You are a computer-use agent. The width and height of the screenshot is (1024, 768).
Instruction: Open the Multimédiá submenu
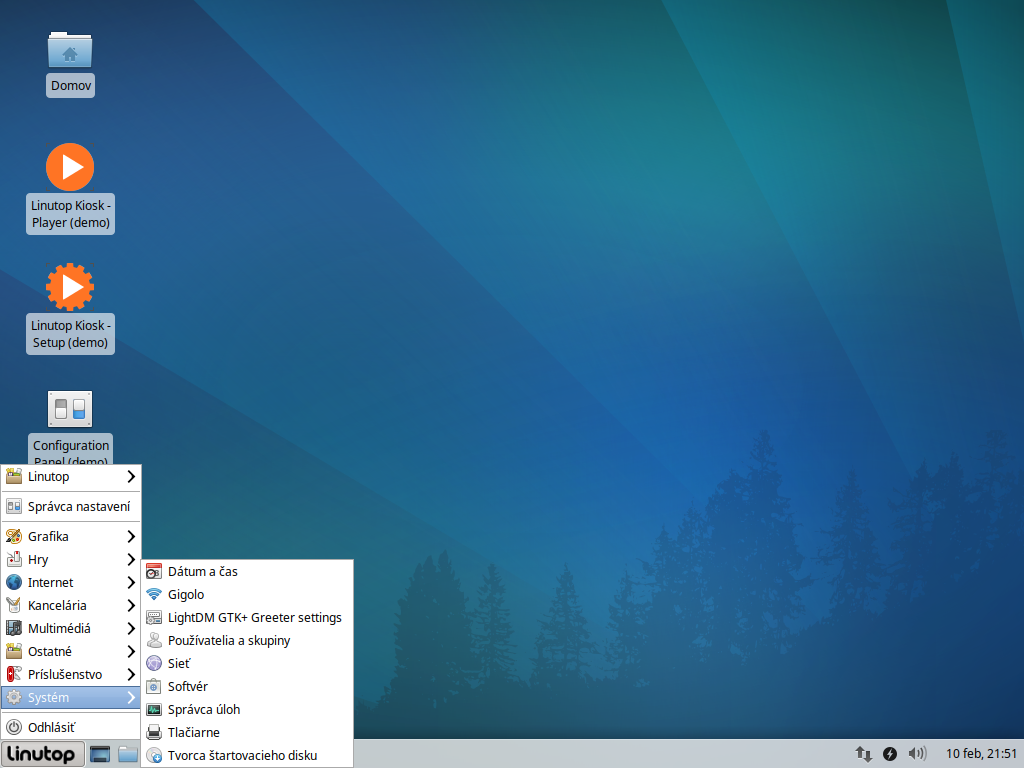pyautogui.click(x=71, y=628)
